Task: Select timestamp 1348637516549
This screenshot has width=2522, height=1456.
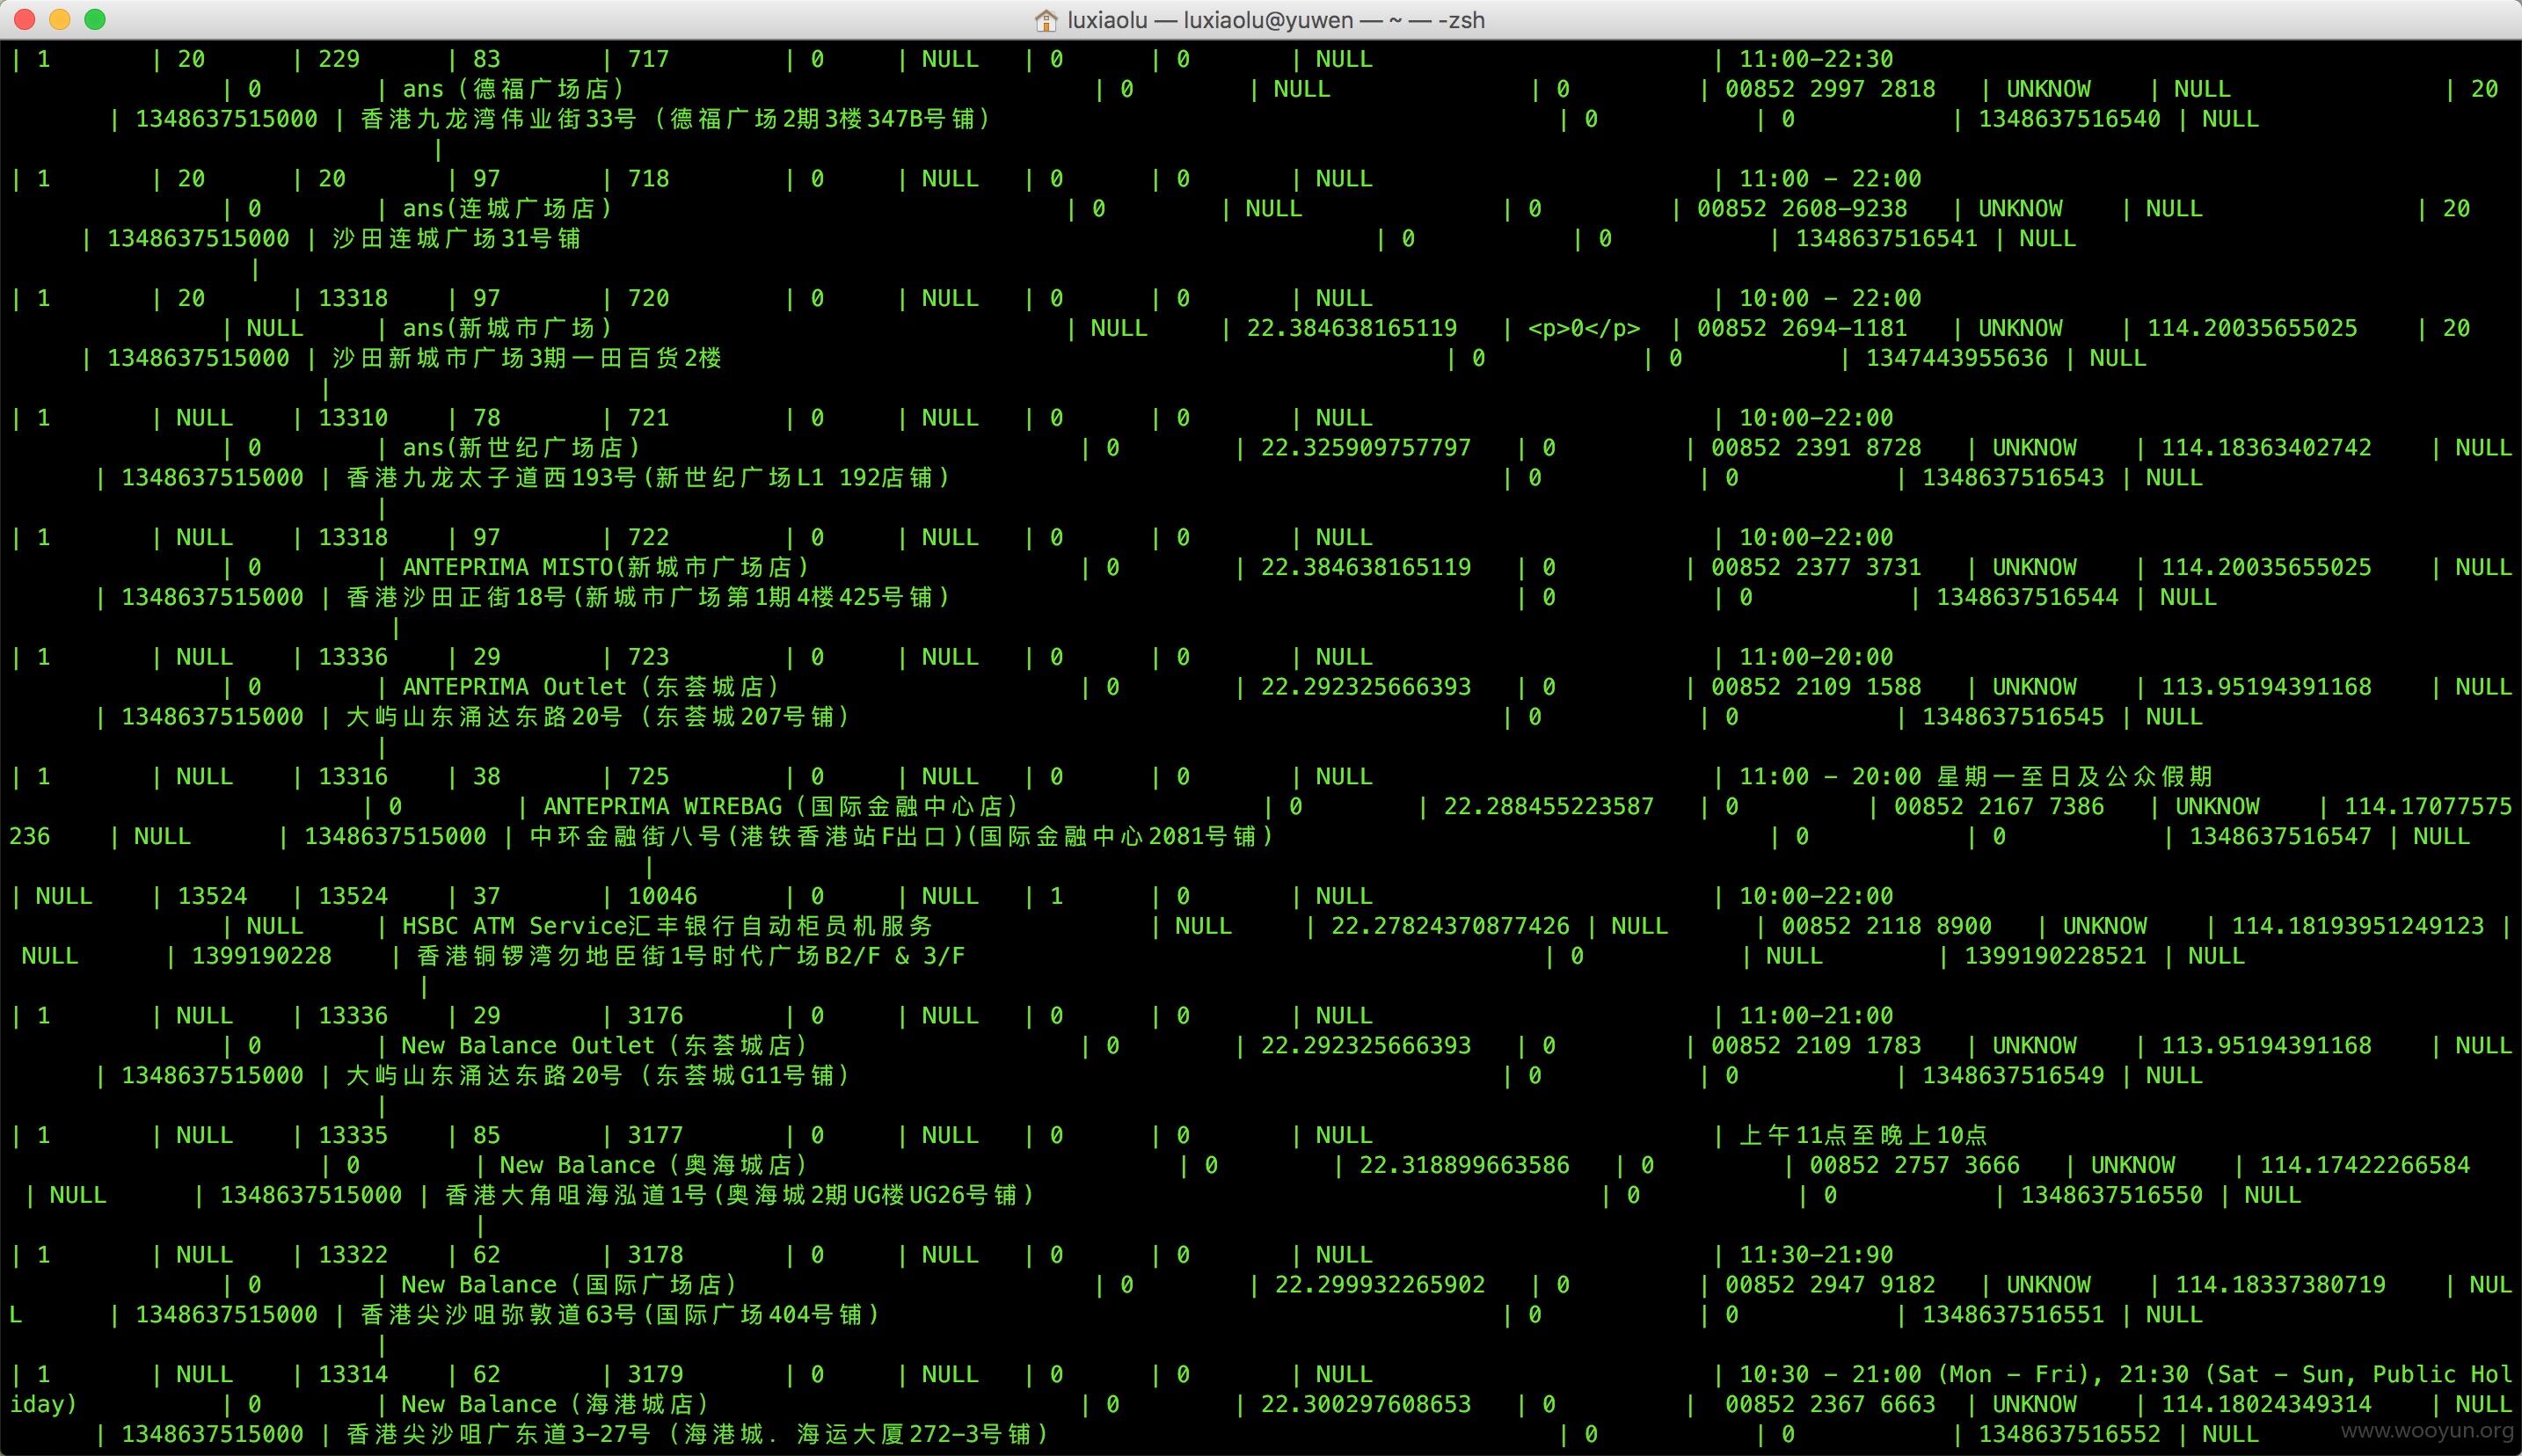Action: [2013, 1077]
